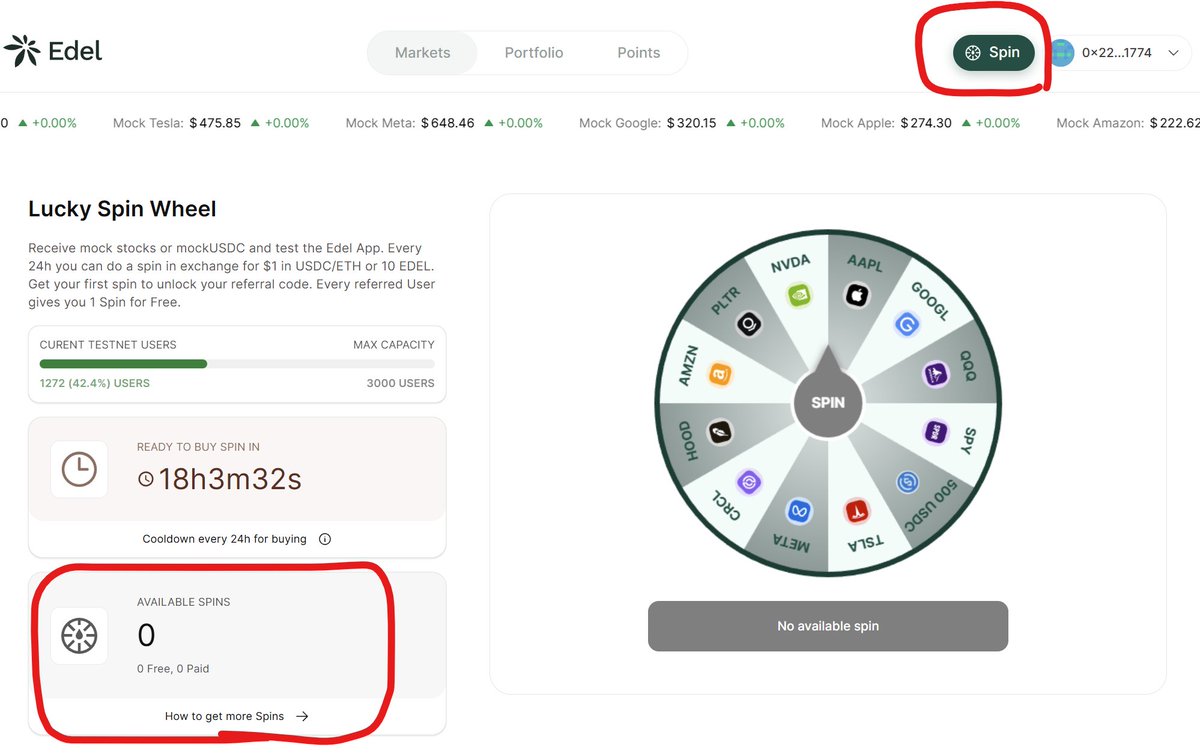Click the AVAILABLE SPINS label
The image size is (1200, 753).
point(184,602)
